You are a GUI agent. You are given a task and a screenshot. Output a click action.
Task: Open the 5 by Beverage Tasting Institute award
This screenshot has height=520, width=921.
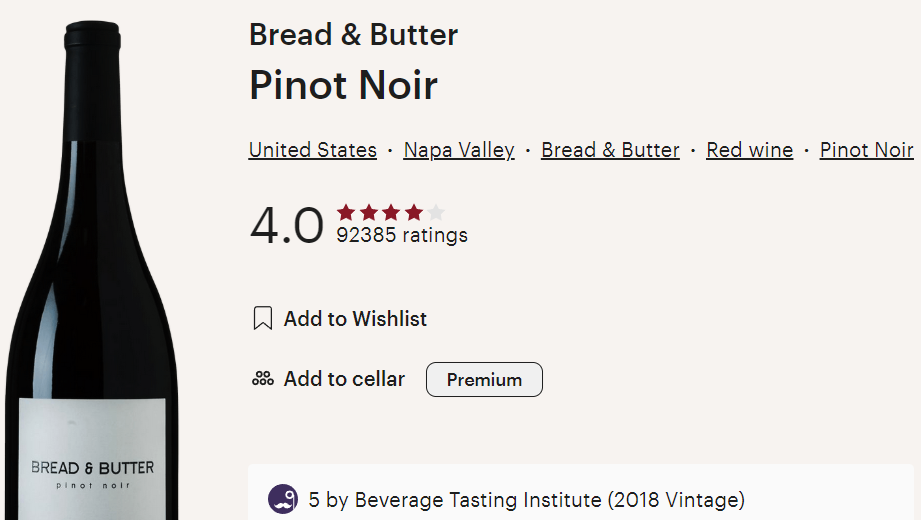point(526,499)
